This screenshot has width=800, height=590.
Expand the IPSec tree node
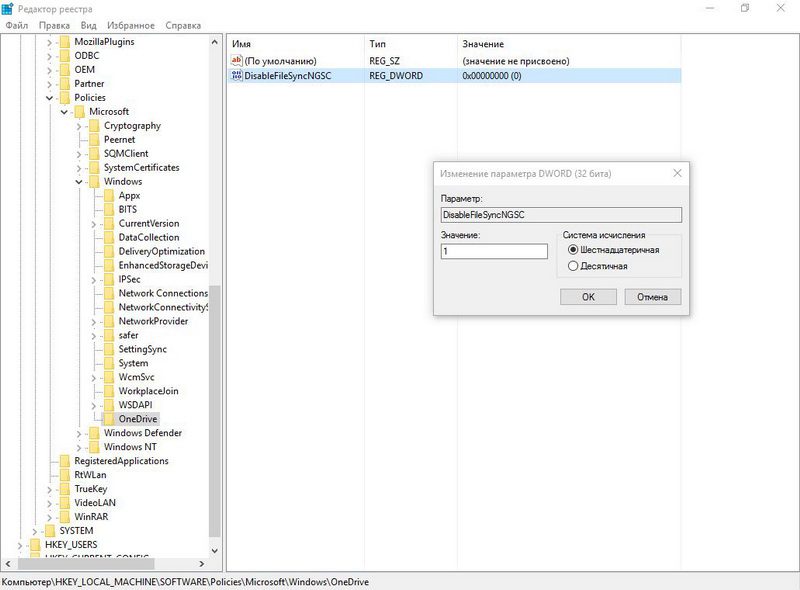tap(94, 279)
